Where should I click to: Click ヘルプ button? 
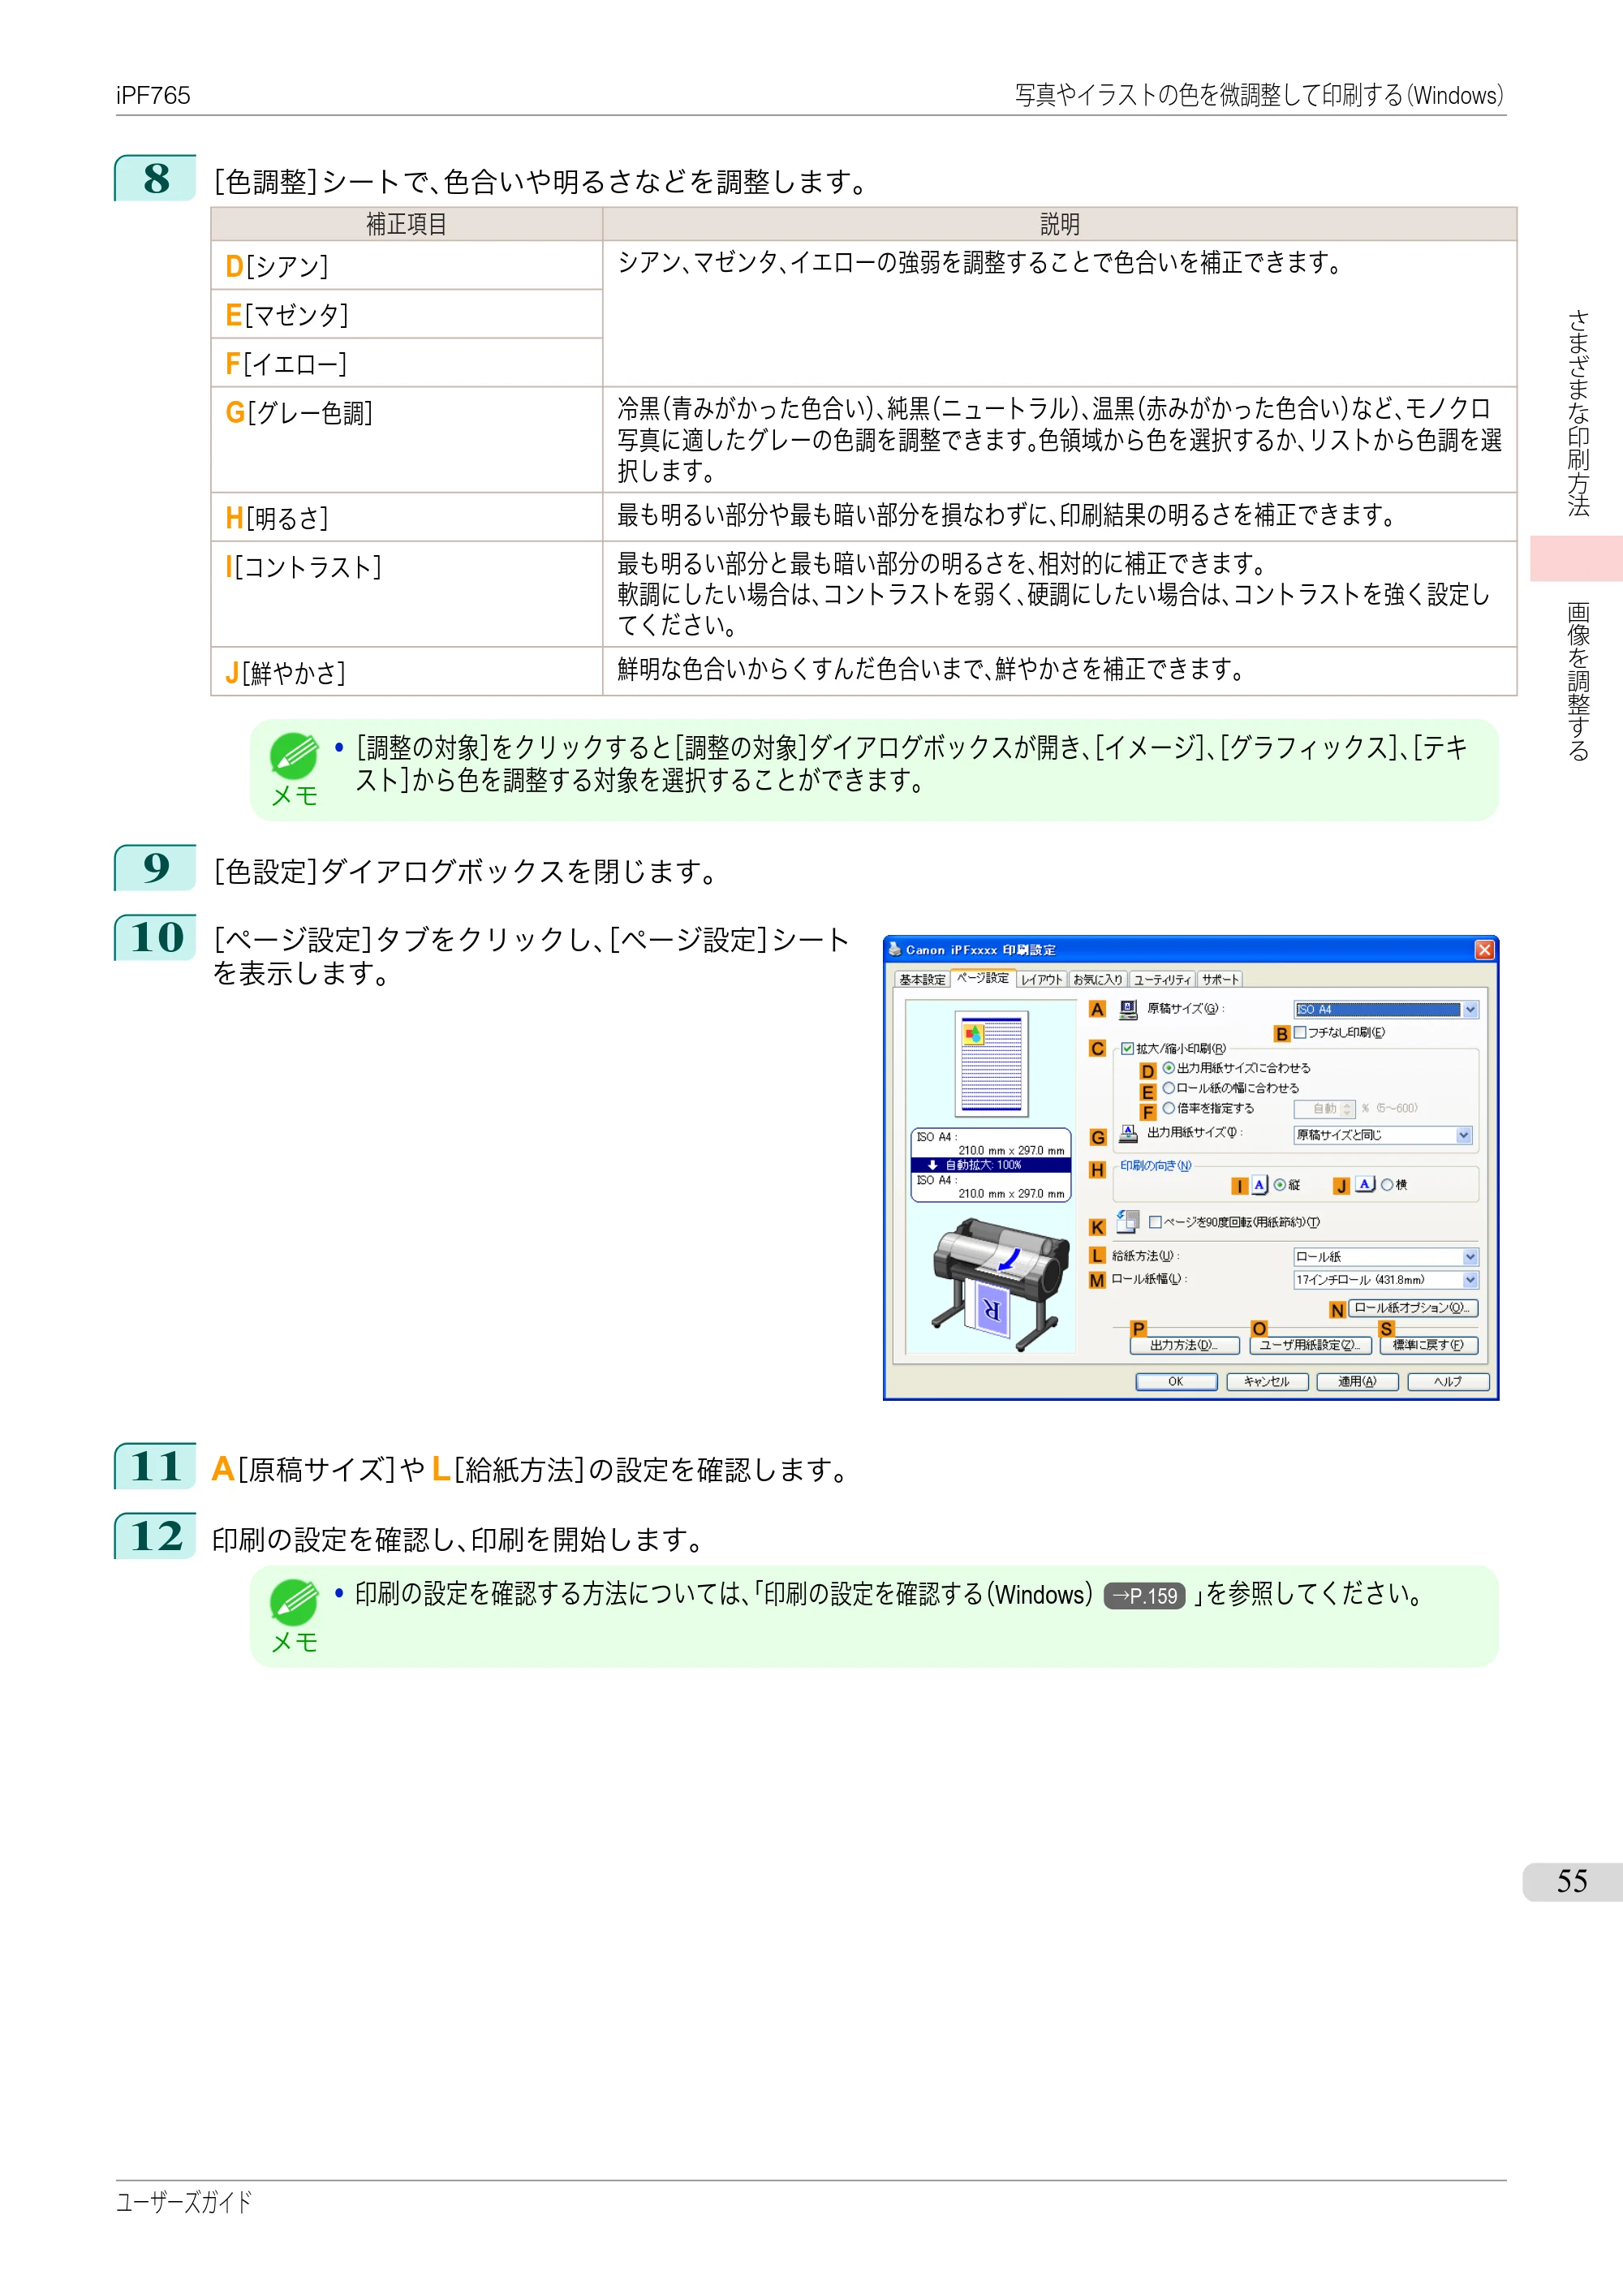pyautogui.click(x=1448, y=1381)
